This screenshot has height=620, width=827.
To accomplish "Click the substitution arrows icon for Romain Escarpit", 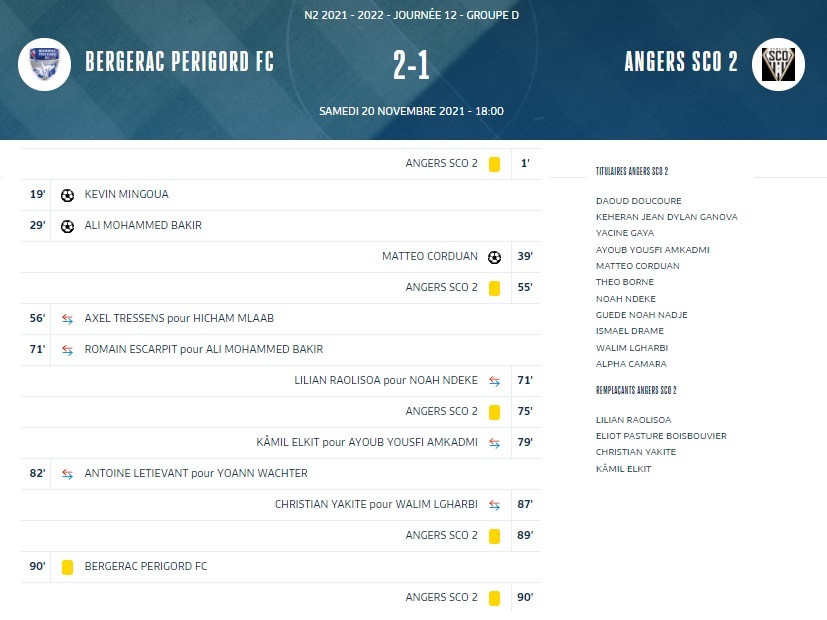I will pyautogui.click(x=68, y=350).
